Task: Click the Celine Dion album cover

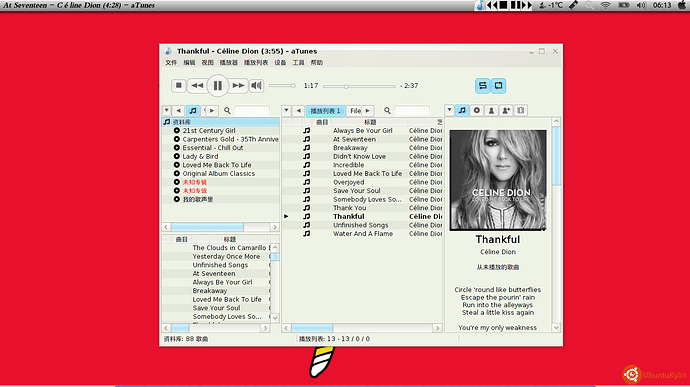Action: [x=498, y=180]
